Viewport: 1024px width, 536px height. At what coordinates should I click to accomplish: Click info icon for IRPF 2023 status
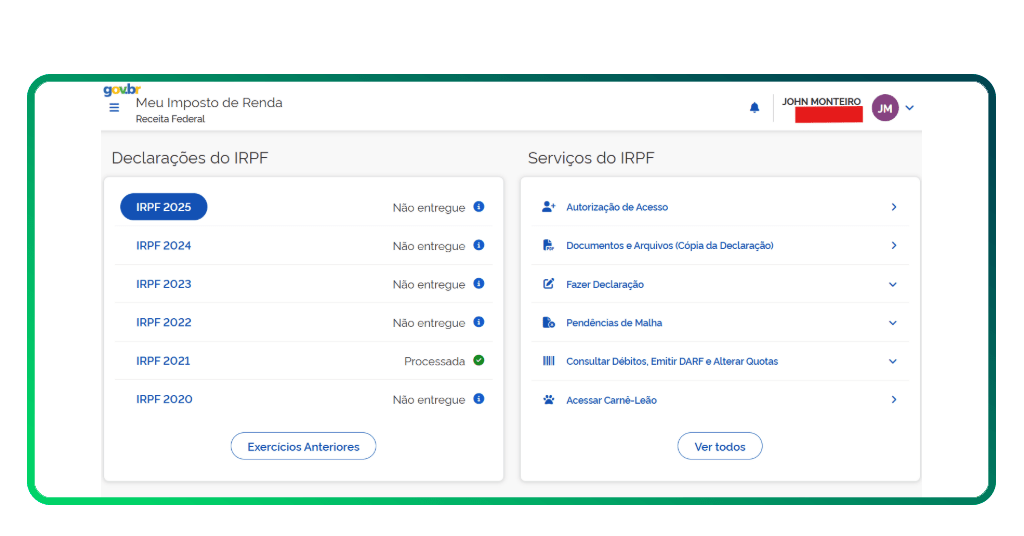[x=479, y=284]
